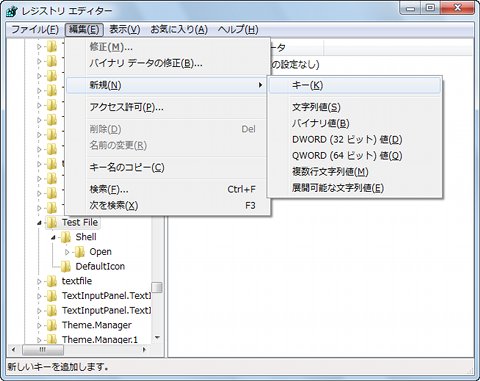480x381 pixels.
Task: Expand the textfile key
Action: coord(39,281)
